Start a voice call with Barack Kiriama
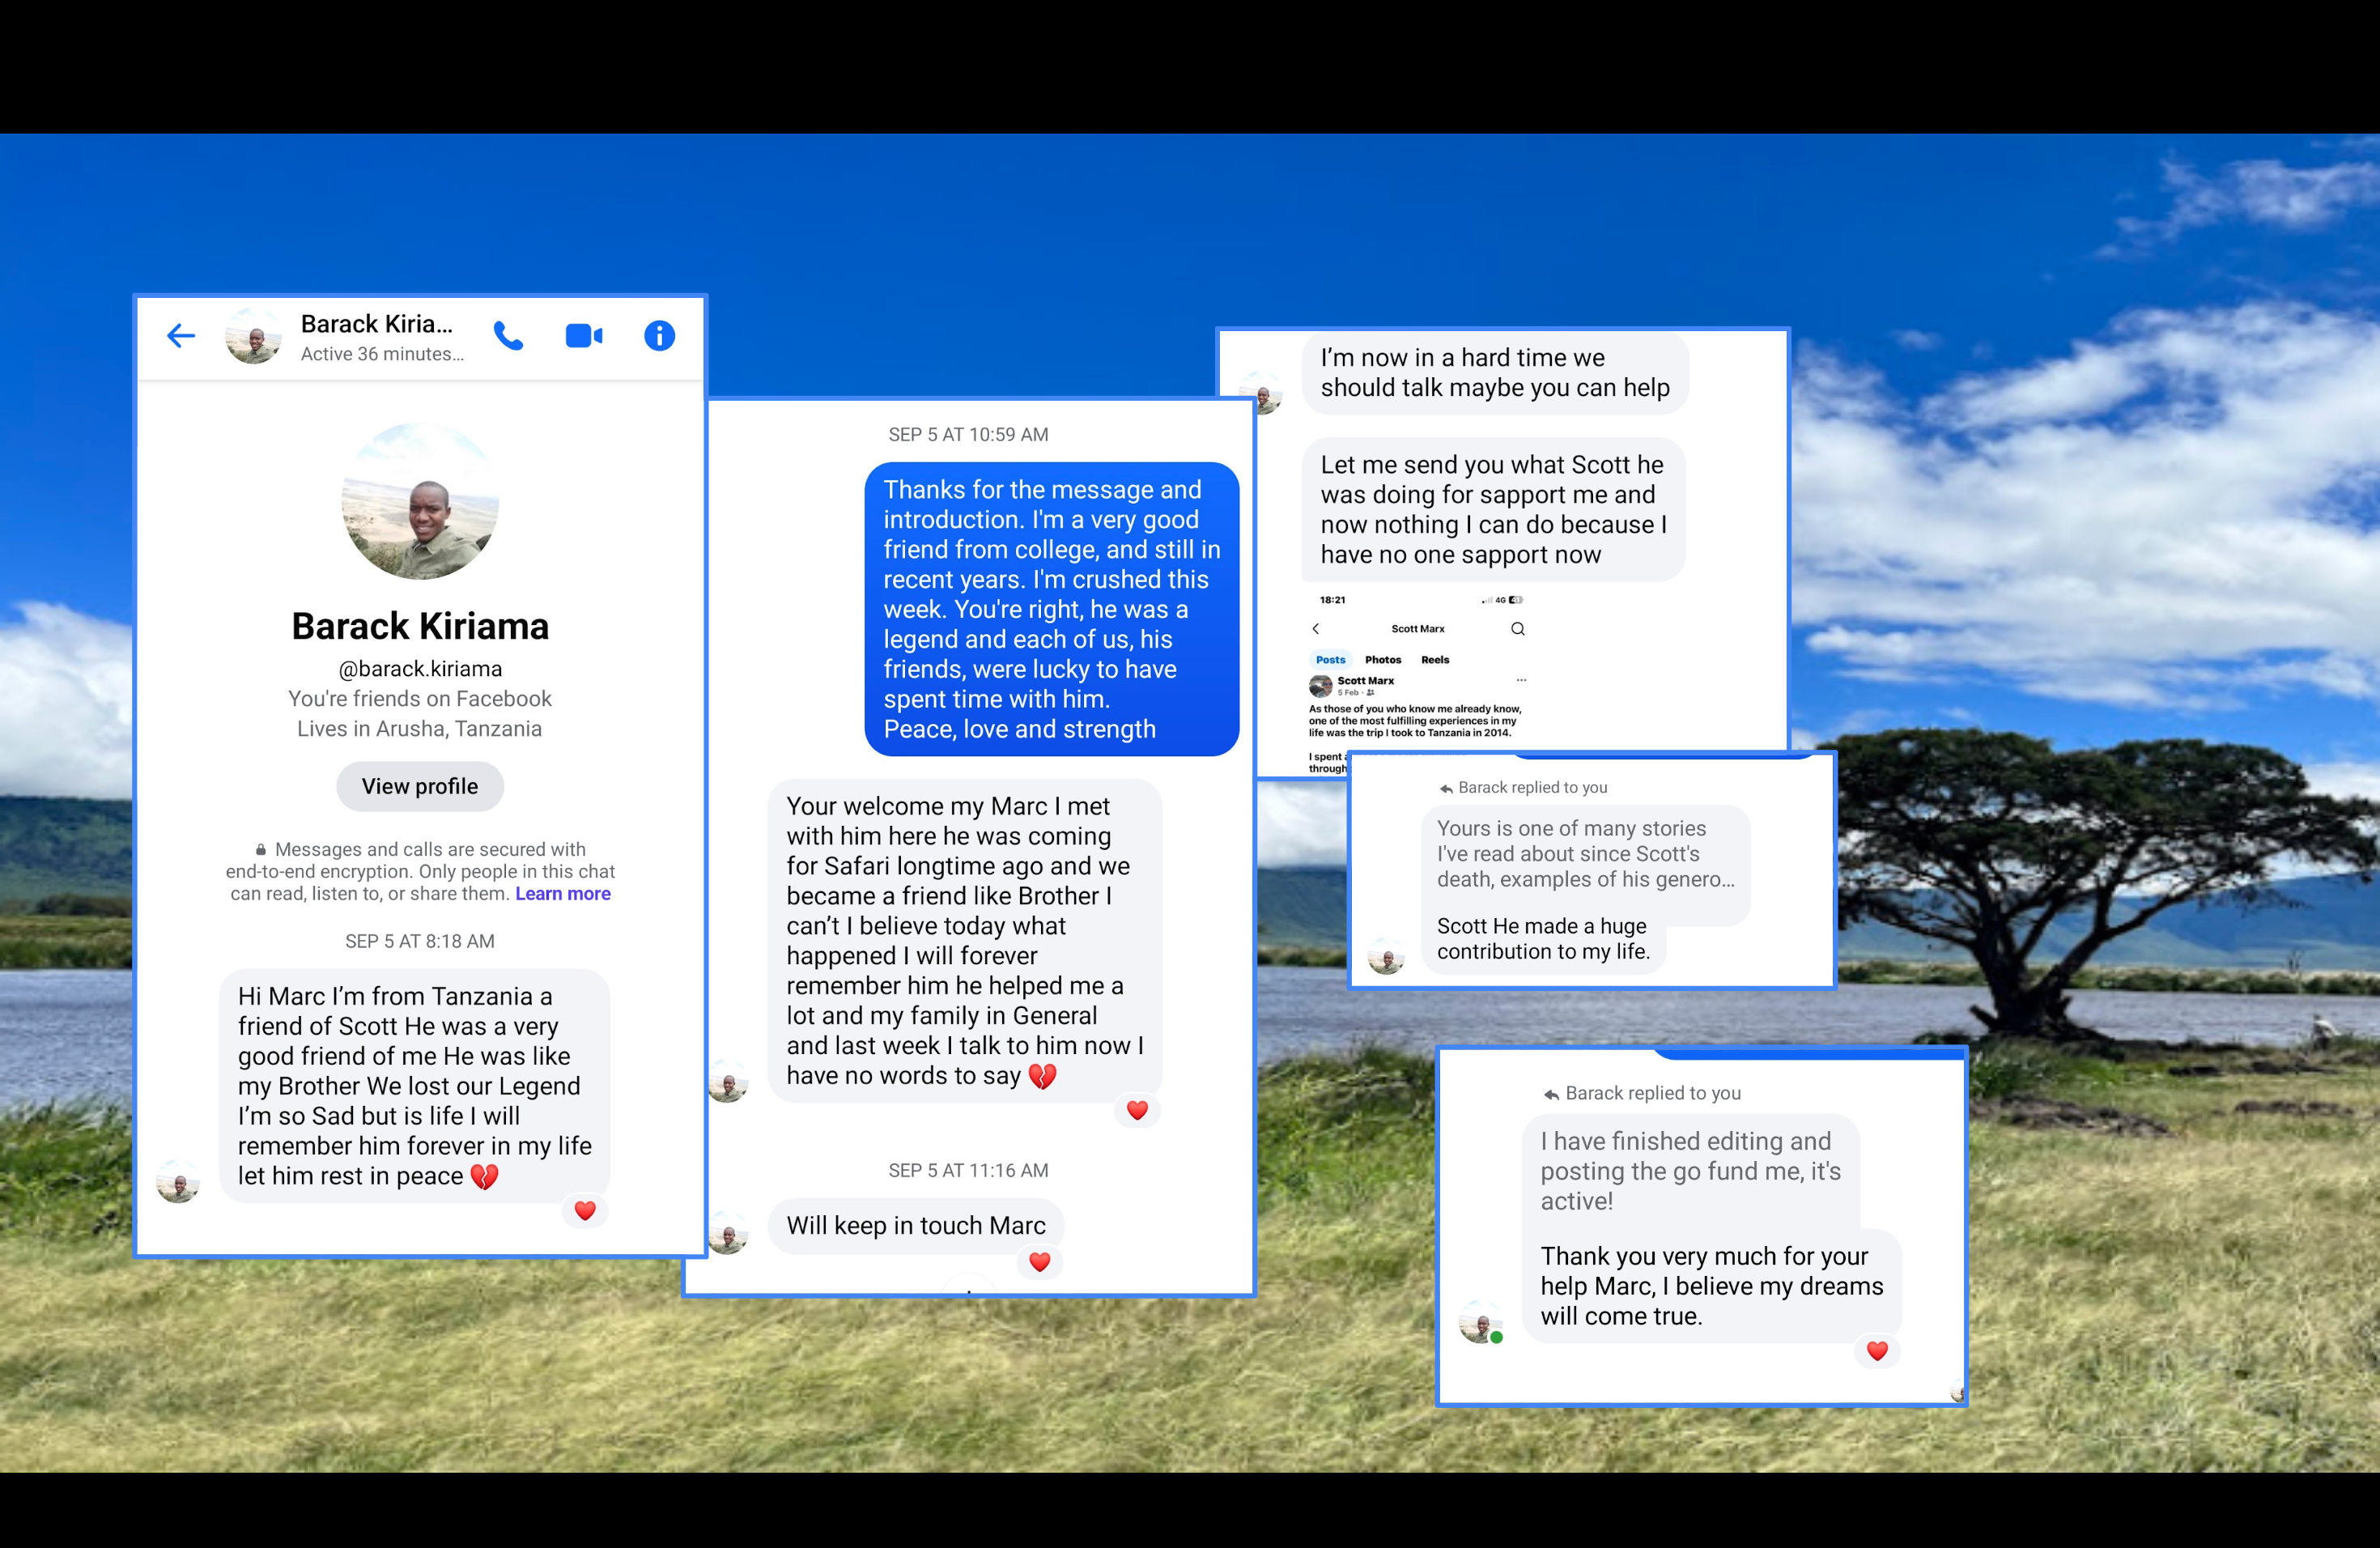The height and width of the screenshot is (1548, 2380). click(x=509, y=336)
